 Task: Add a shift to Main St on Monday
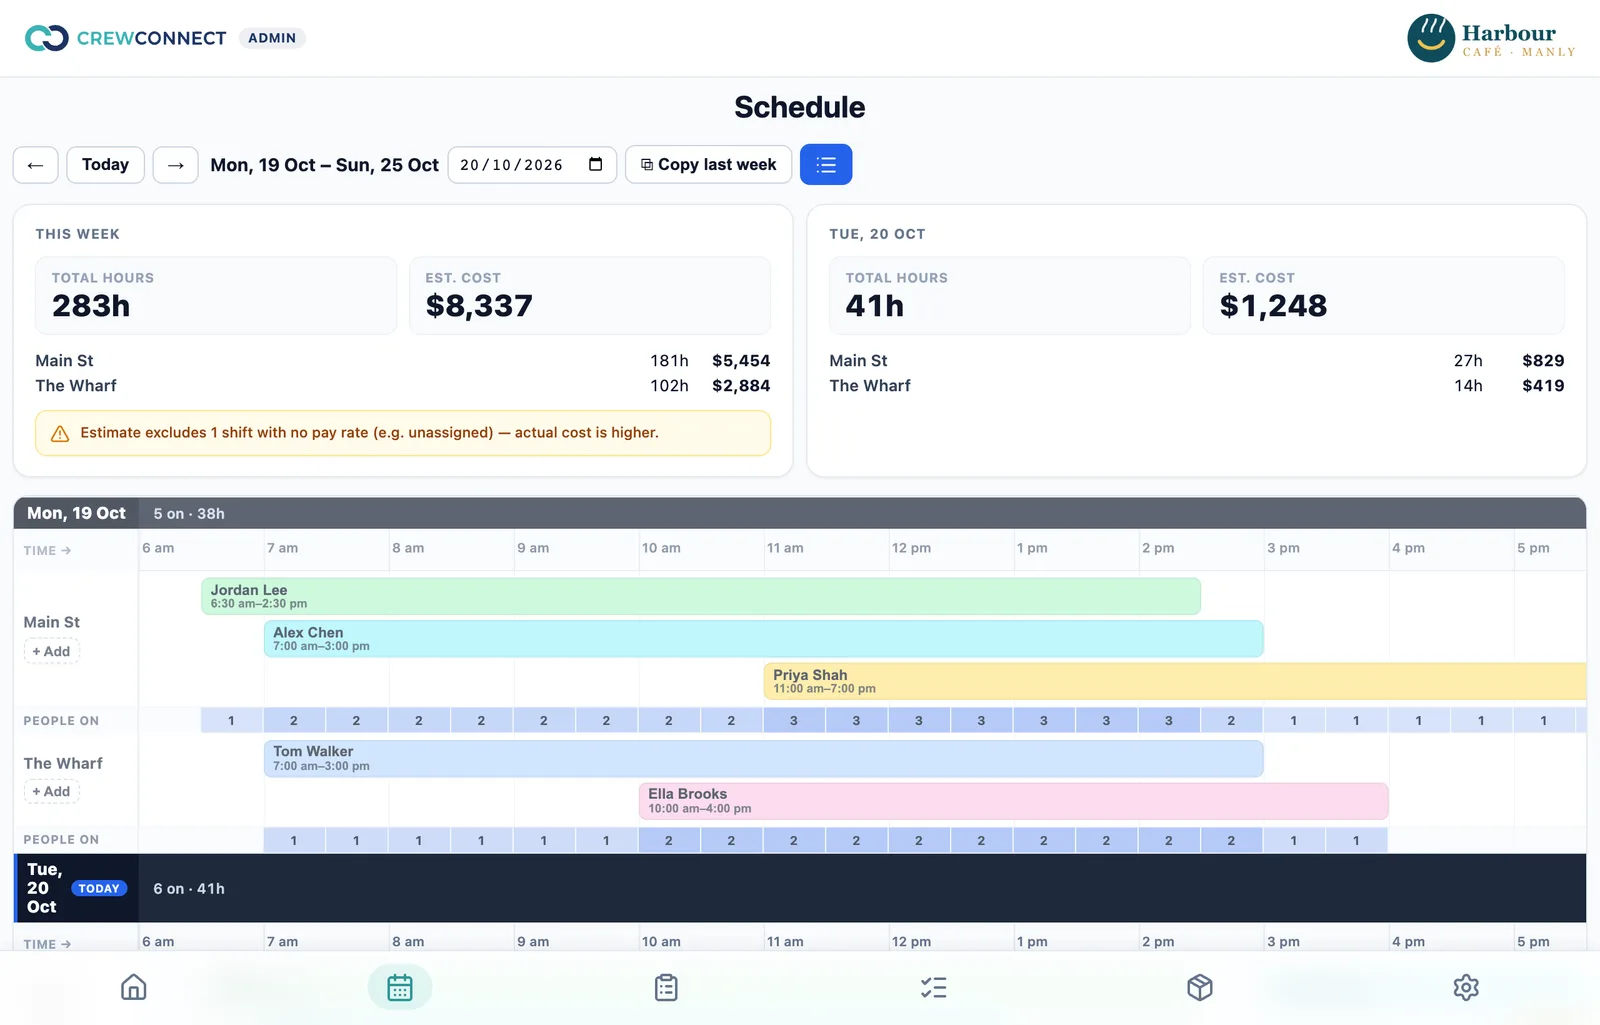coord(51,651)
